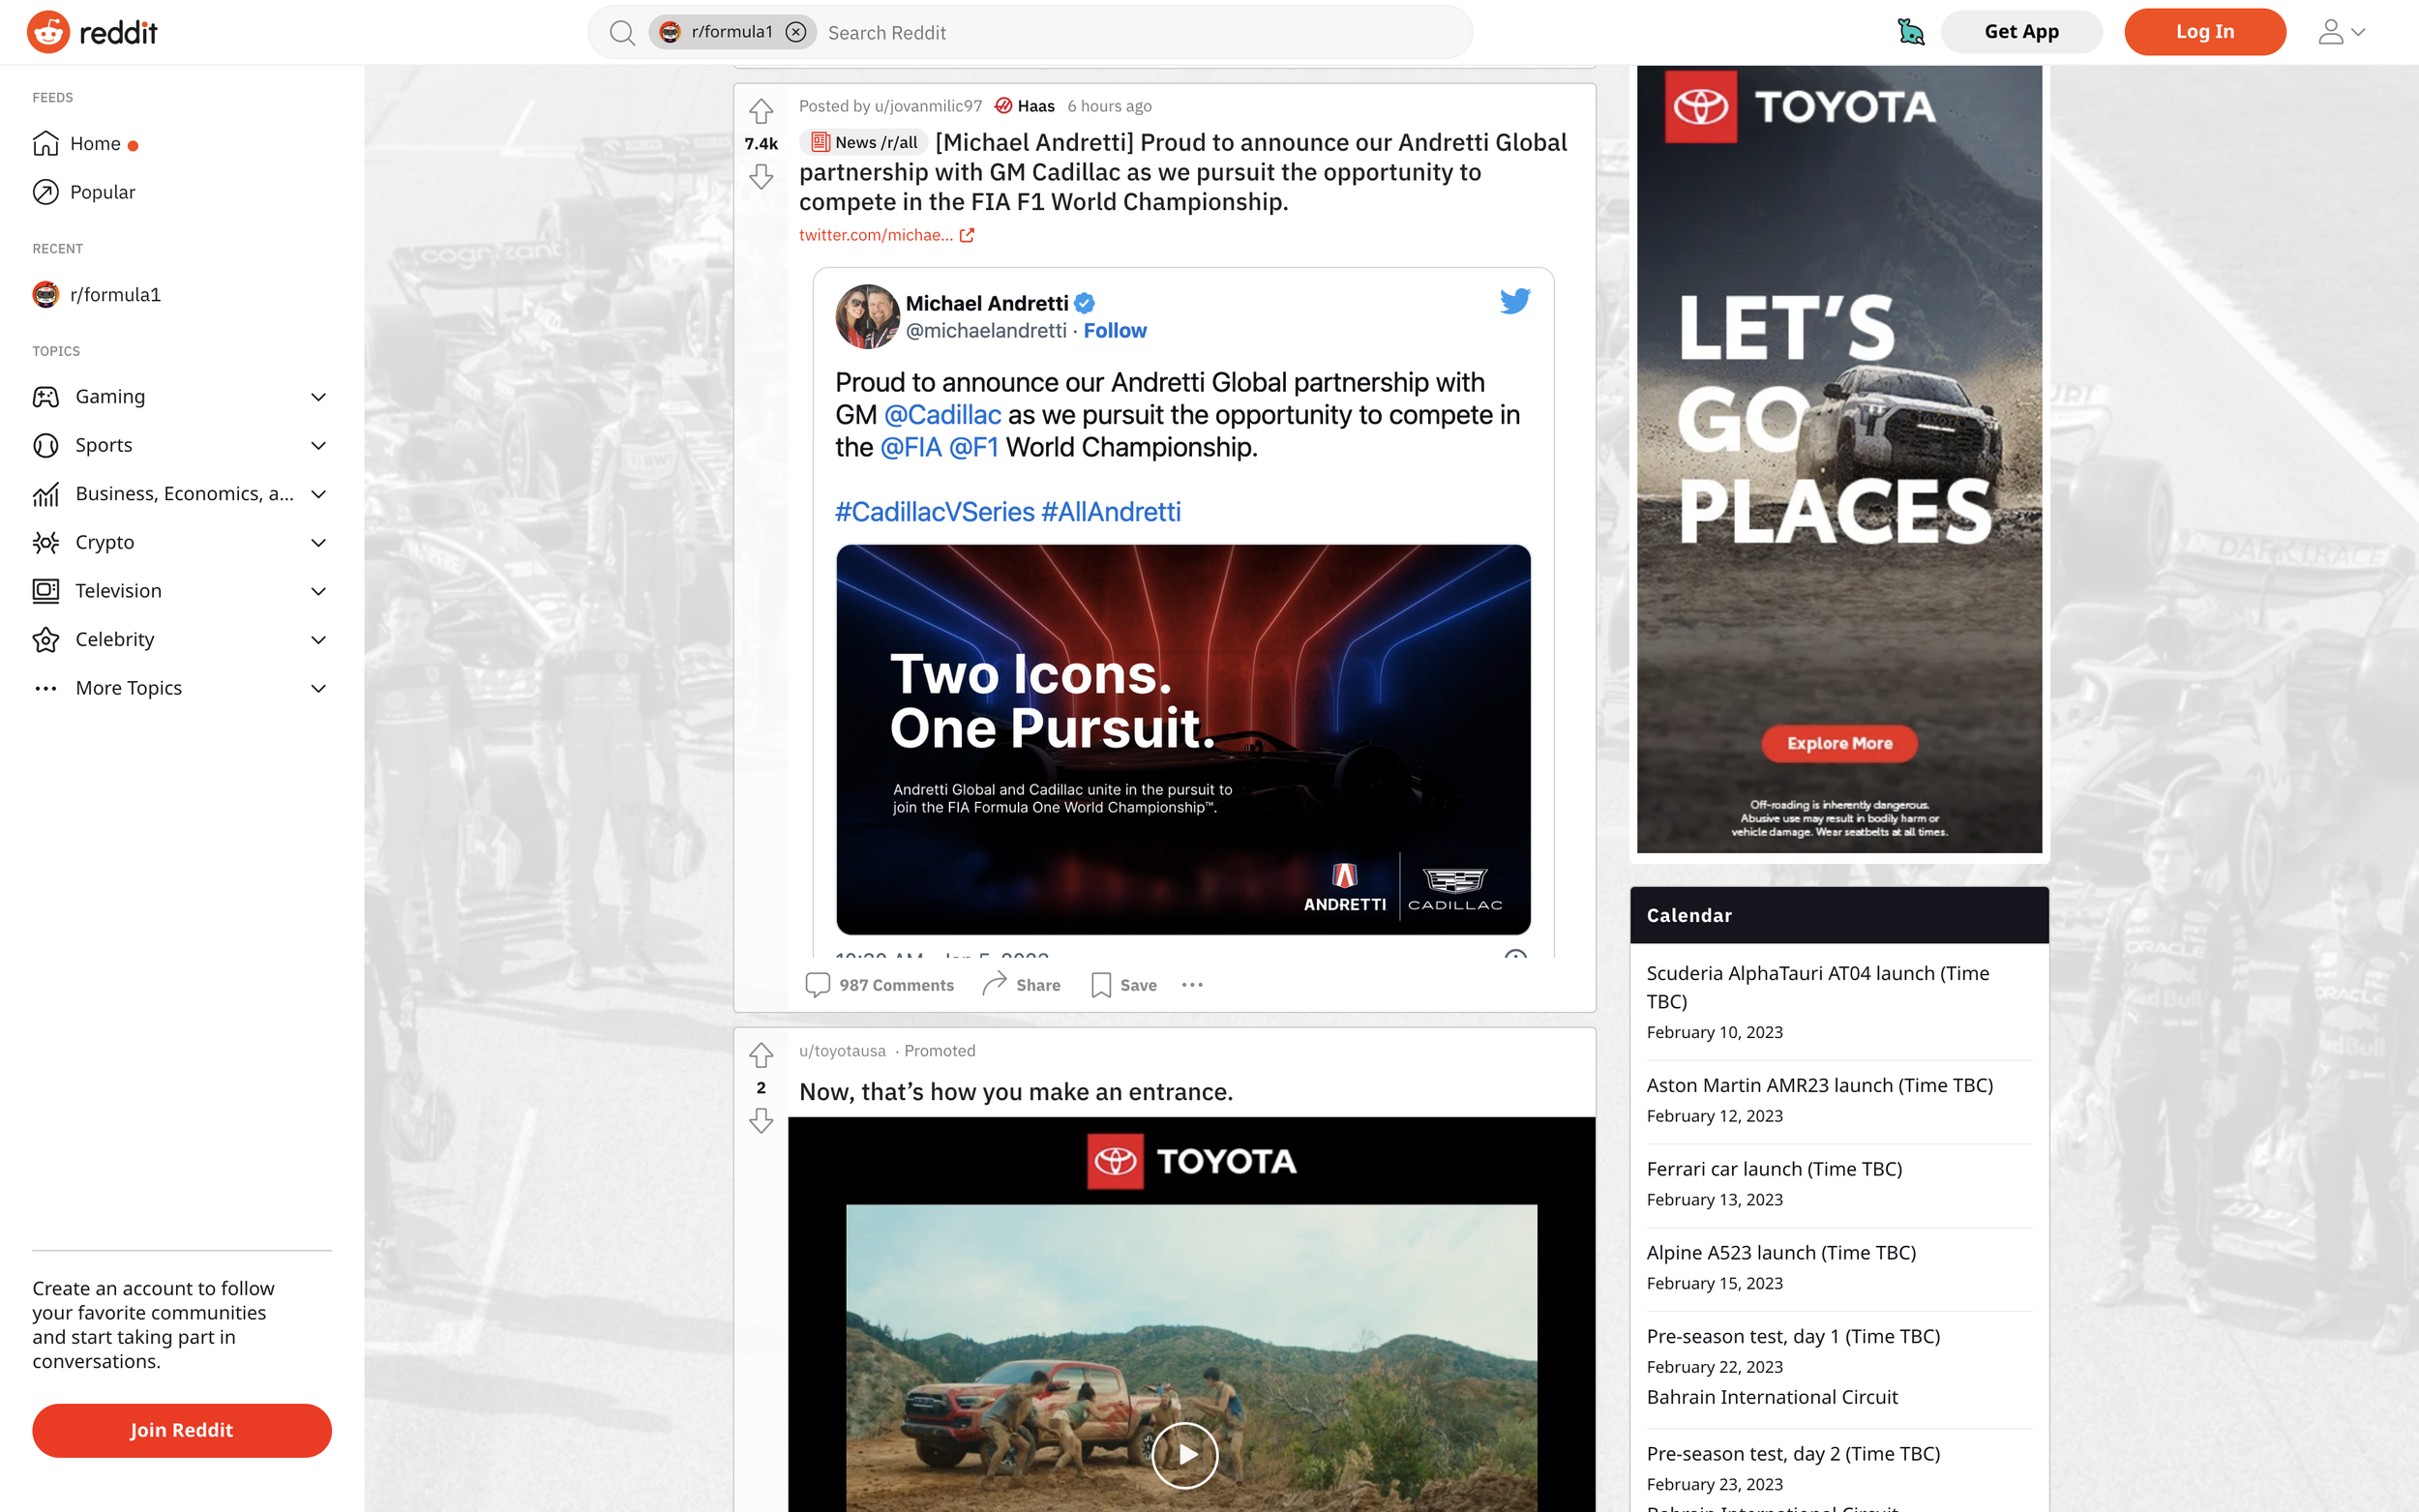Open the Andretti Cadillac post title
Image resolution: width=2419 pixels, height=1512 pixels.
pyautogui.click(x=1183, y=172)
